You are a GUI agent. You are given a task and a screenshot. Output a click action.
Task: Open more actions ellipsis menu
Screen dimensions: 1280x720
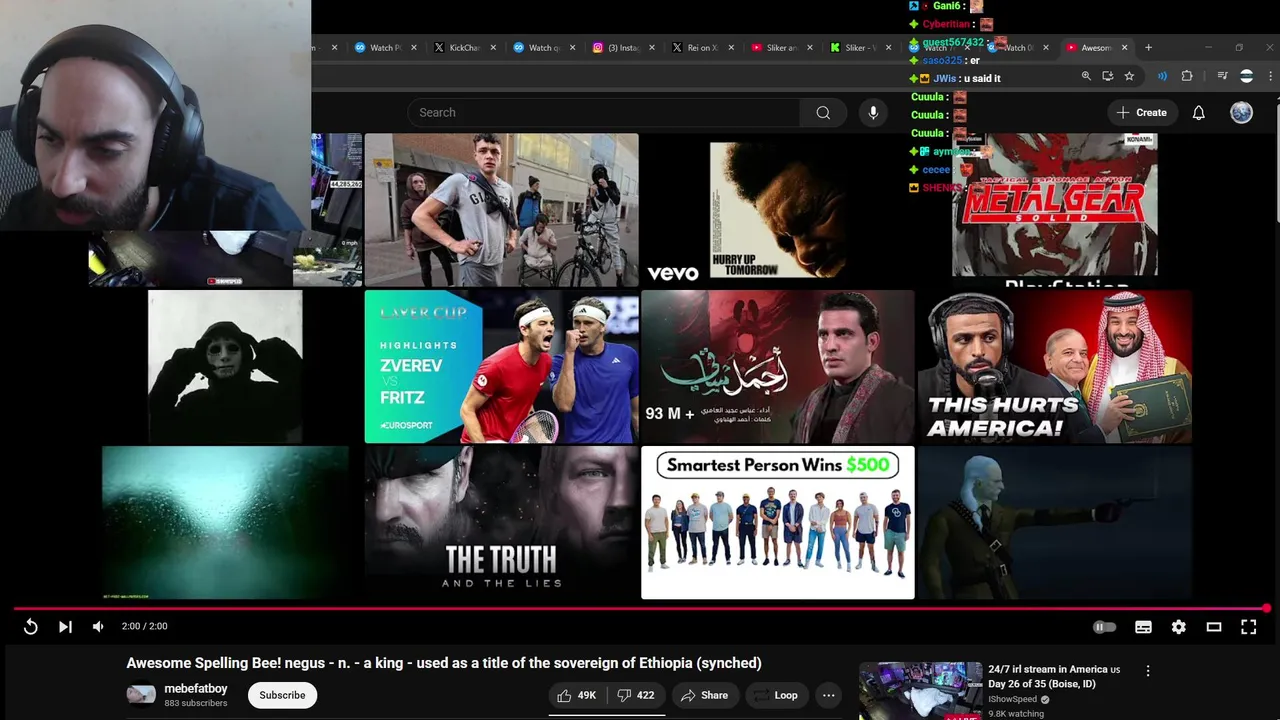828,695
